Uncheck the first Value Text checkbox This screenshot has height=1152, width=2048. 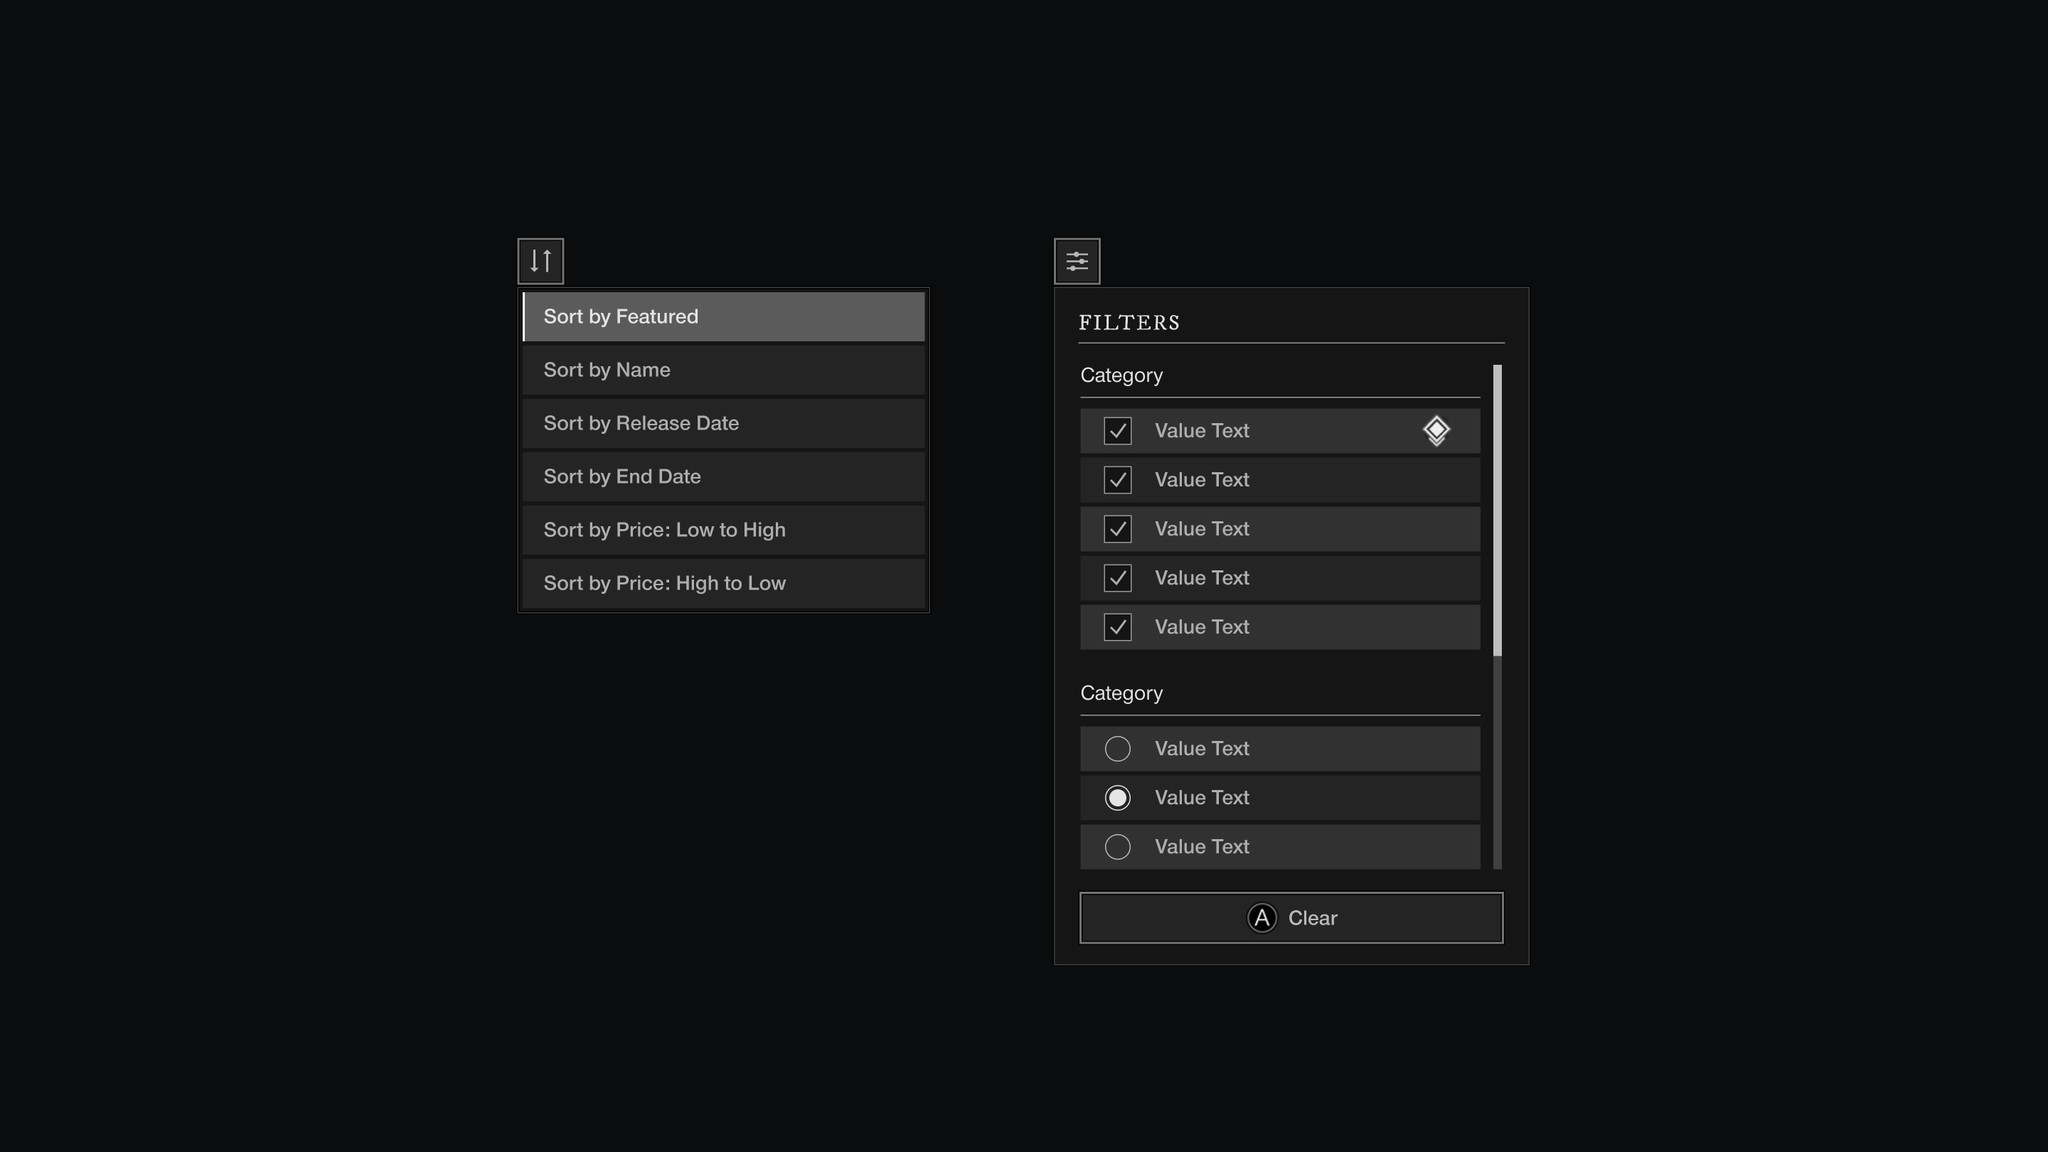click(1117, 431)
